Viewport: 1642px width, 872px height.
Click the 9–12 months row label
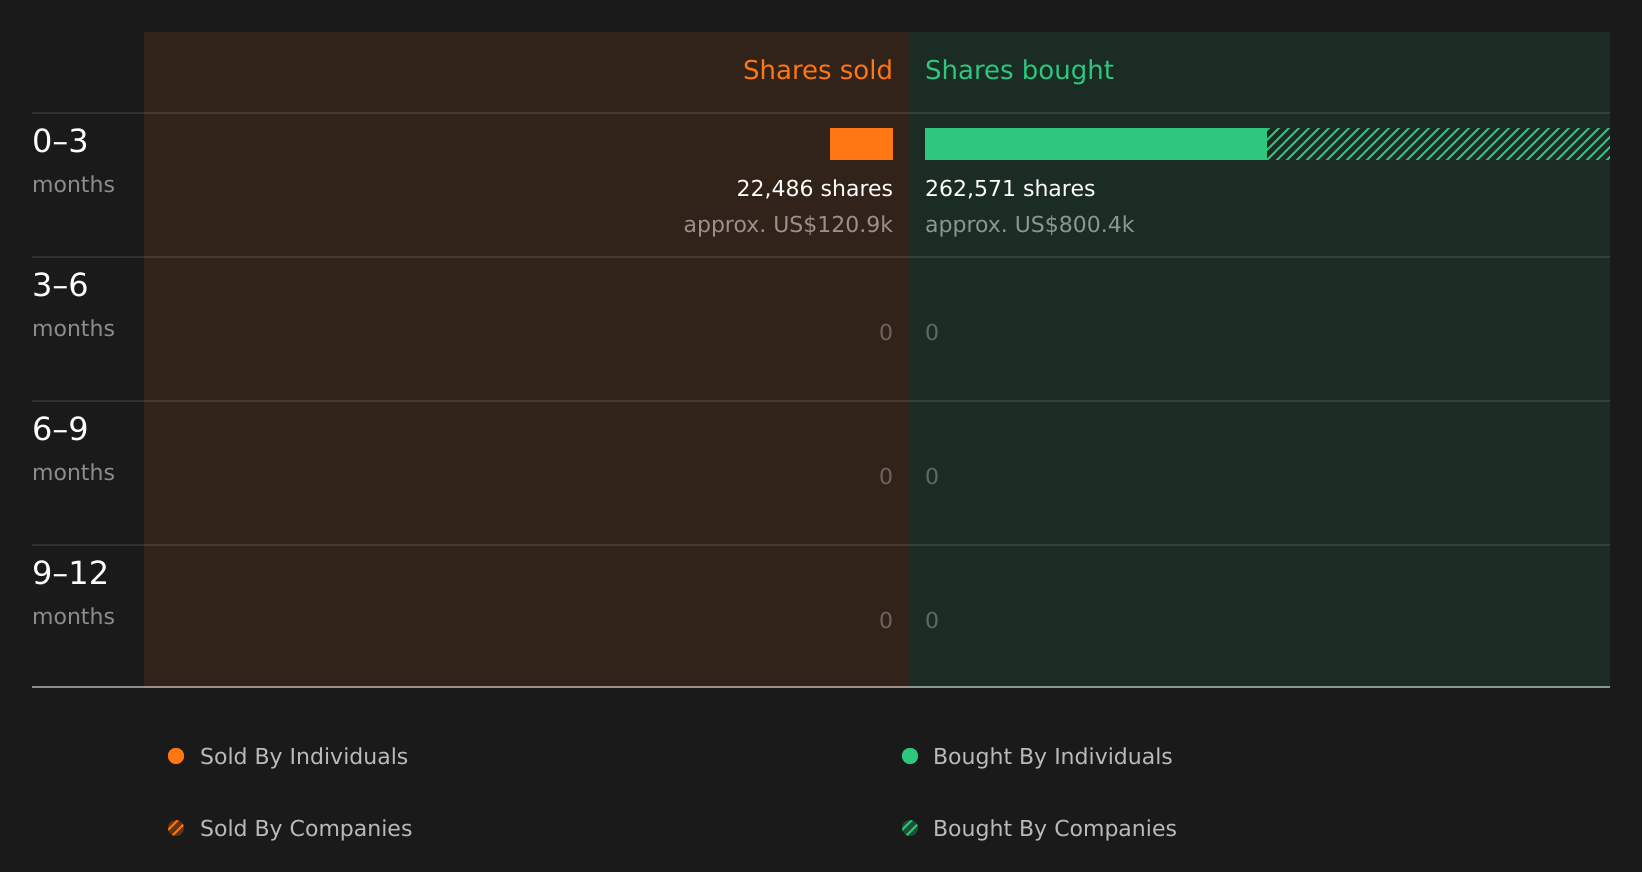tap(73, 593)
